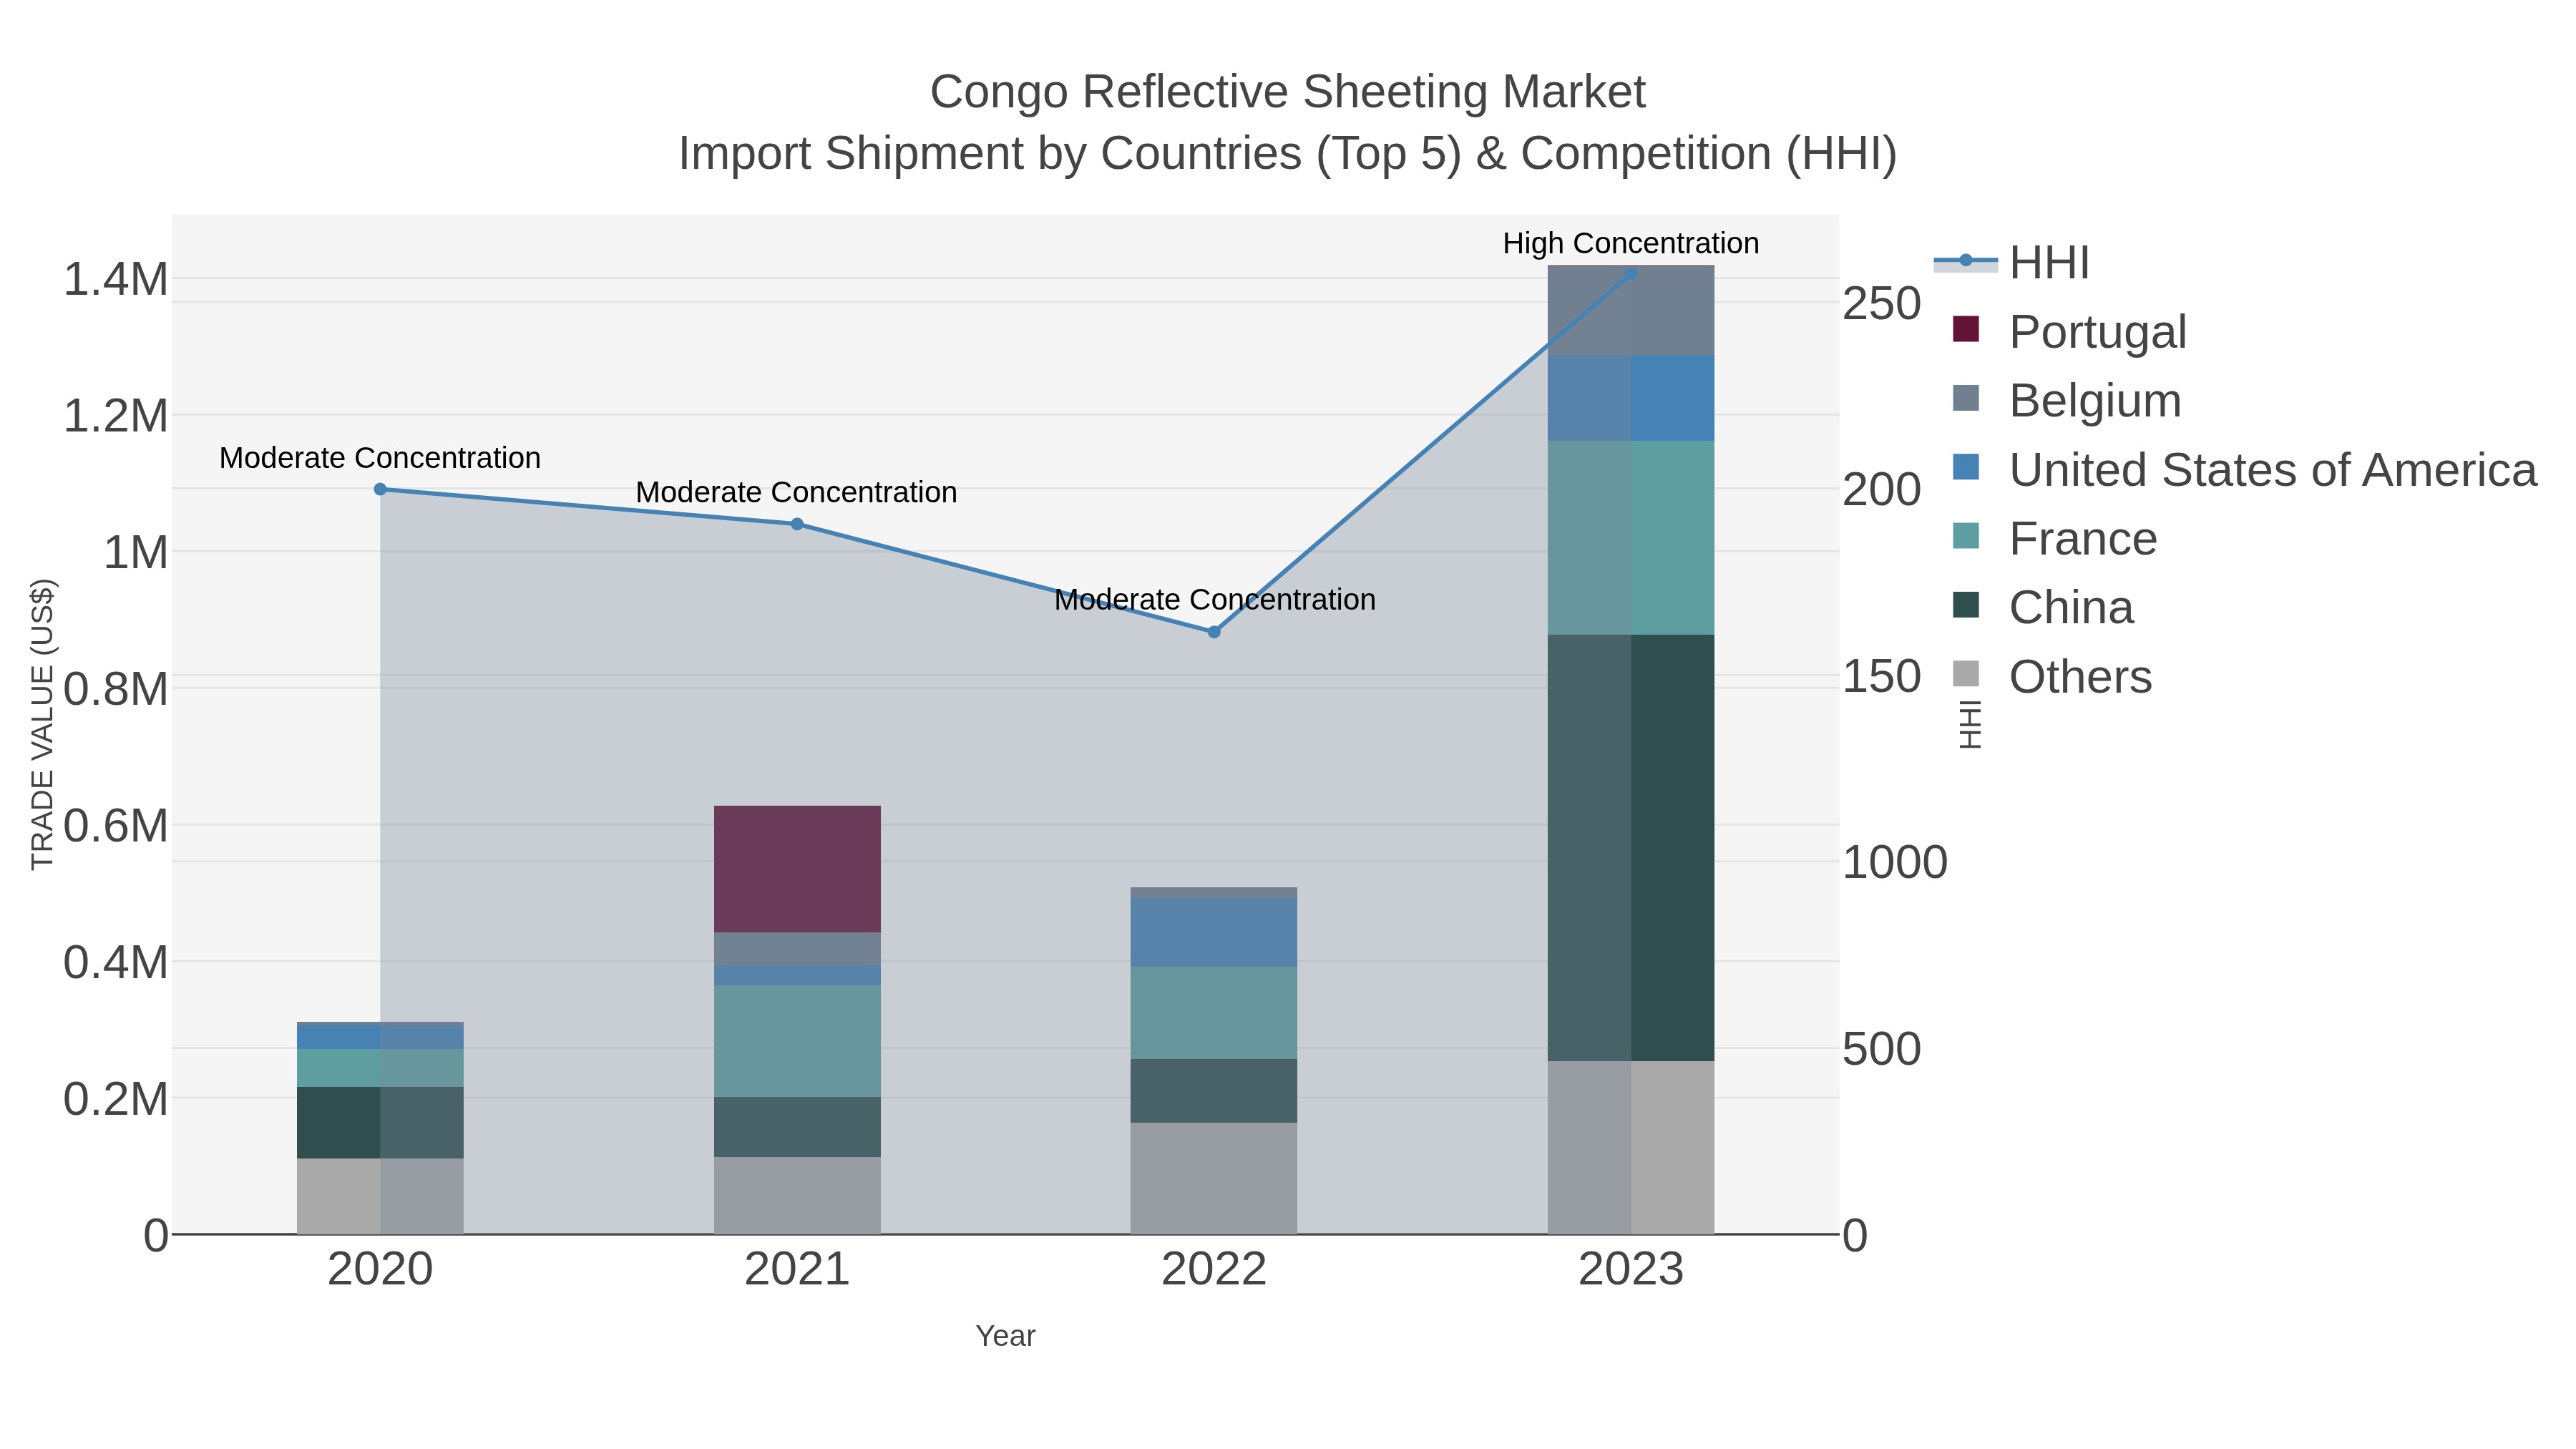Select the 2020 HHI data point
Viewport: 2576px width, 1449px height.
tap(380, 489)
